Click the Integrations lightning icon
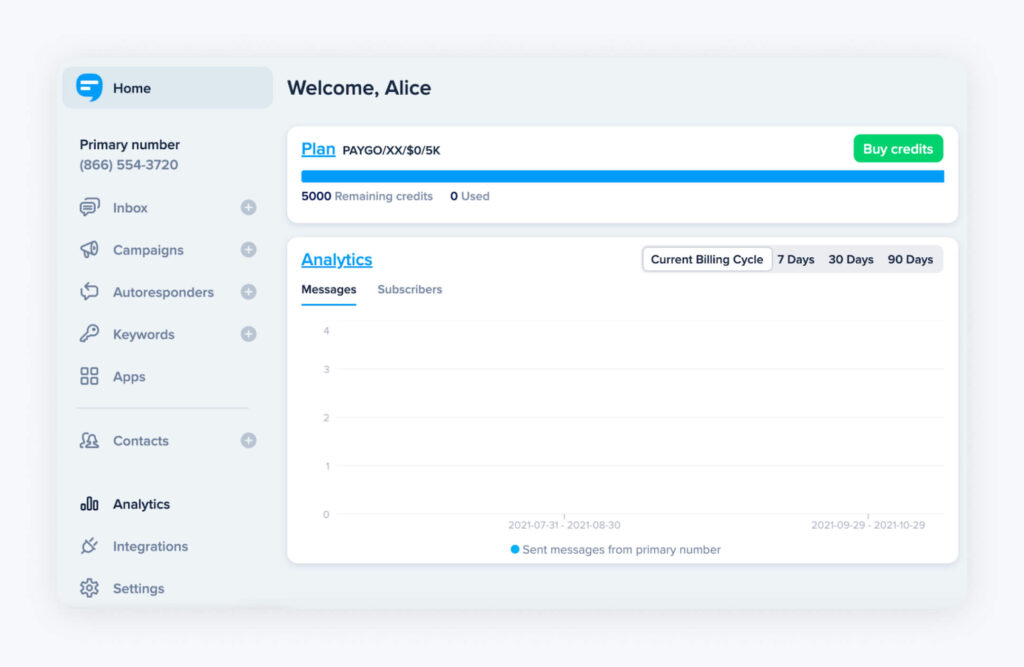The width and height of the screenshot is (1024, 667). pyautogui.click(x=92, y=546)
